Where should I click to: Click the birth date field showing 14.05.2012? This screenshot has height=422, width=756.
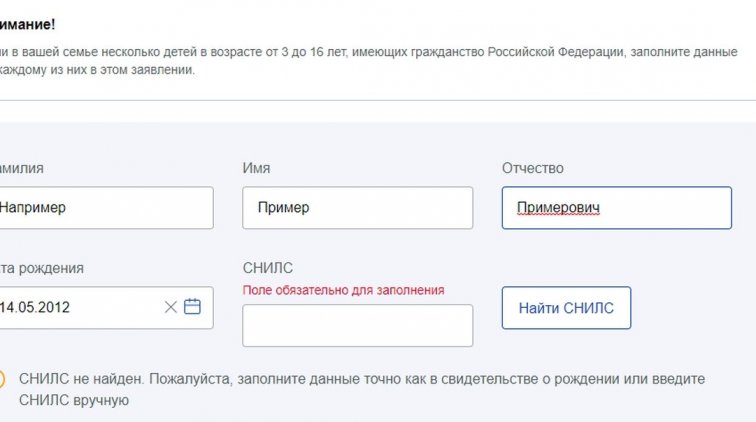pos(75,307)
